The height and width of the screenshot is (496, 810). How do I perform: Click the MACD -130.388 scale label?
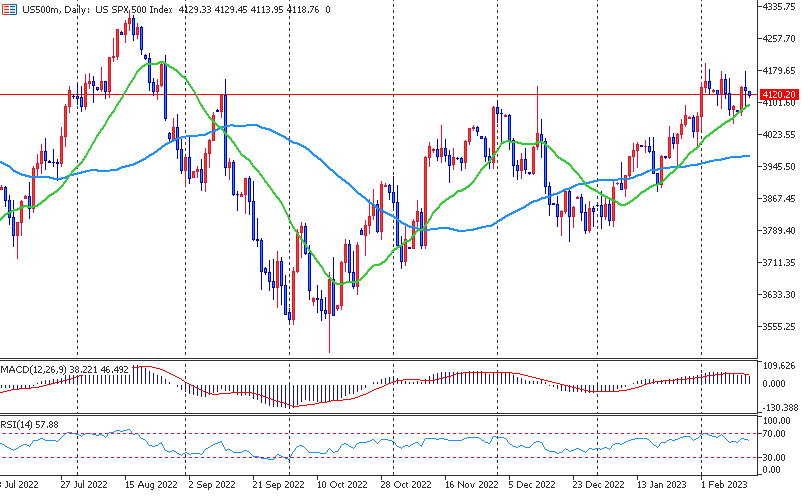coord(778,408)
